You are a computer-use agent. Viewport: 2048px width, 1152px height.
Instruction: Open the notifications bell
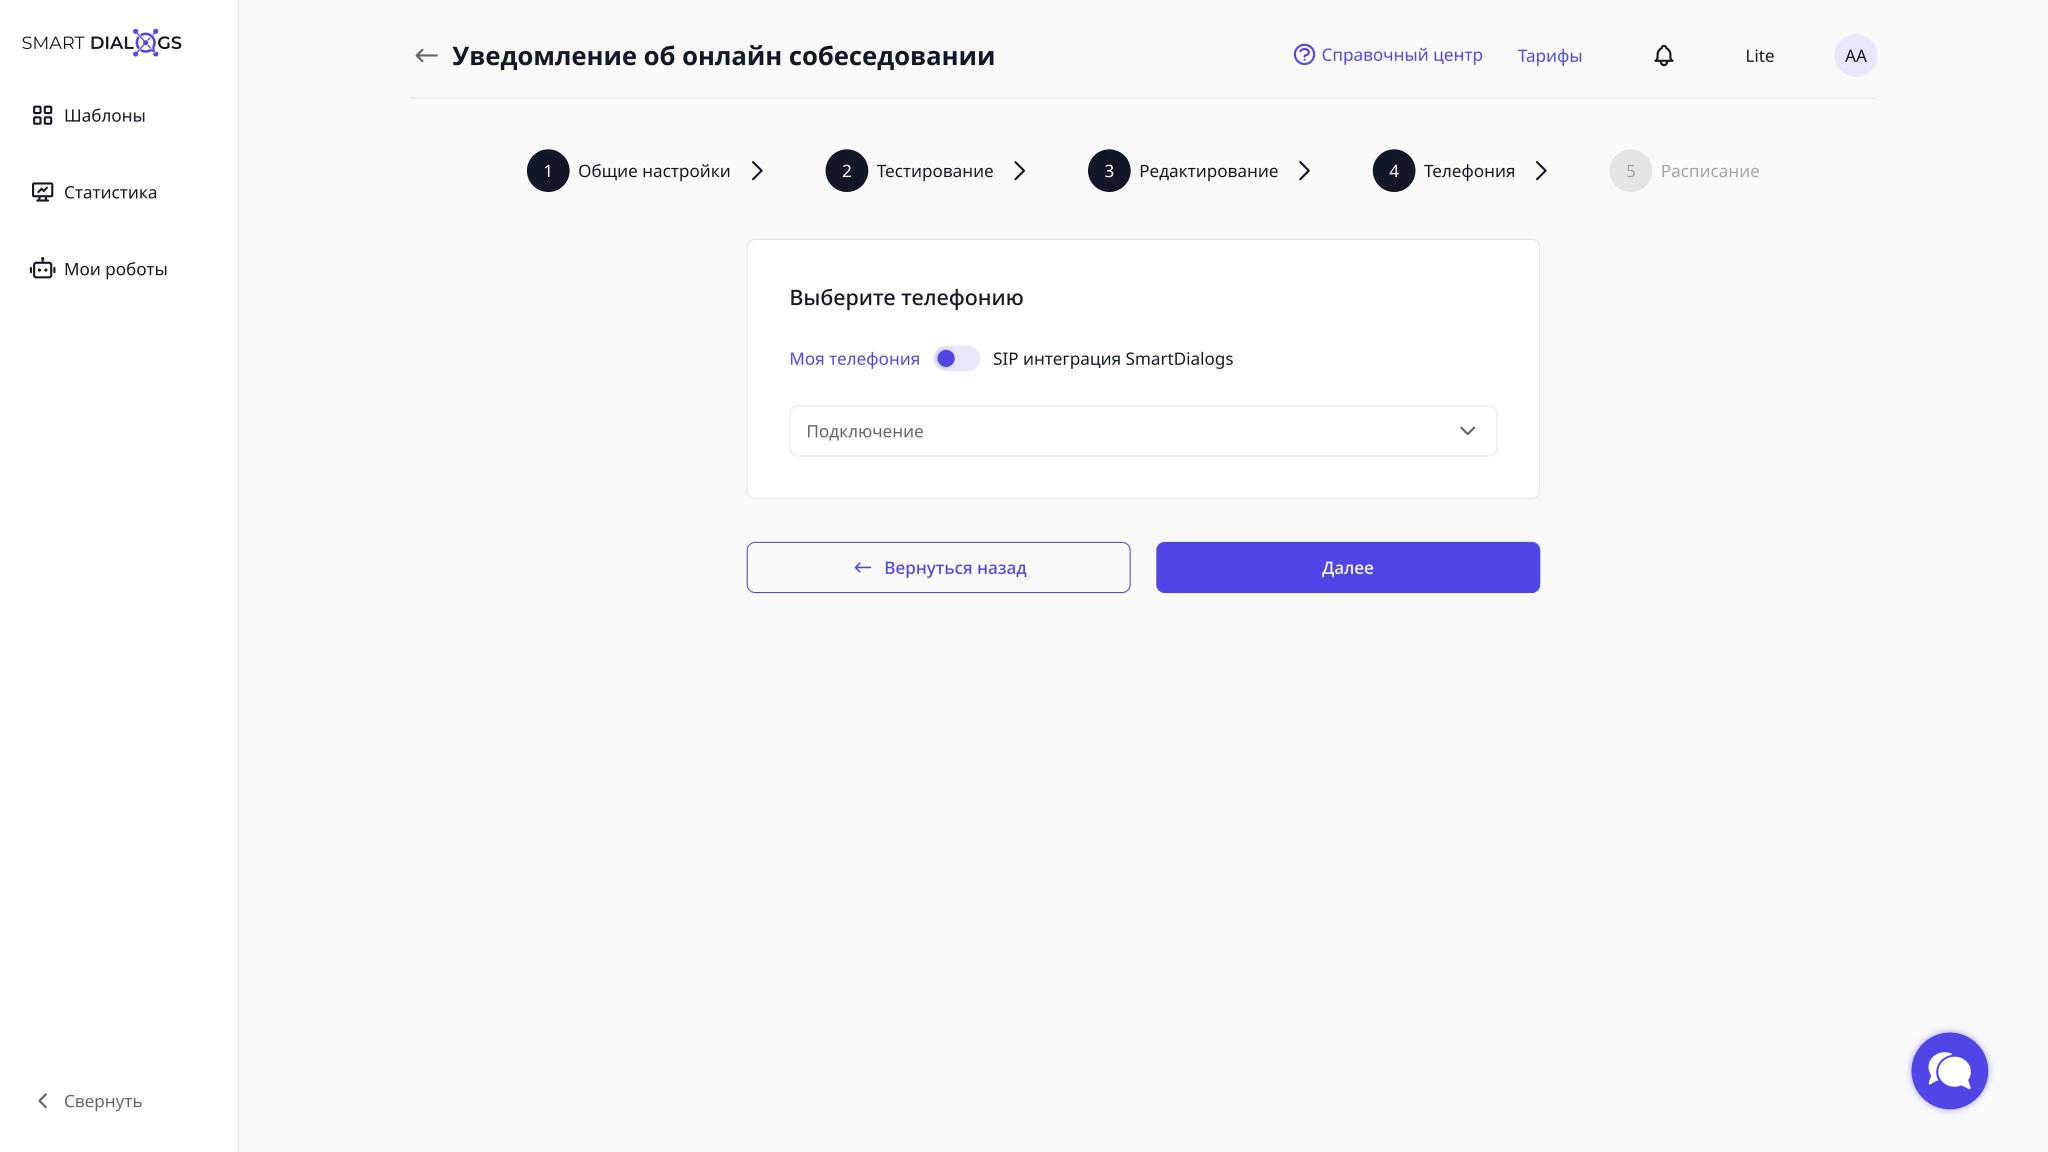click(1663, 56)
